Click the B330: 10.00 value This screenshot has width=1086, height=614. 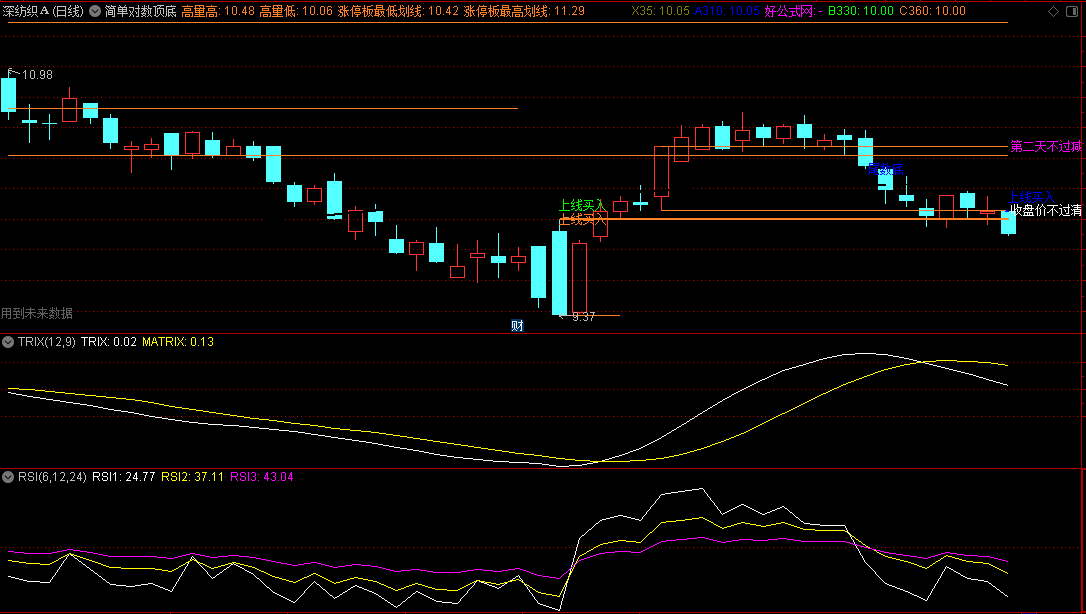861,11
